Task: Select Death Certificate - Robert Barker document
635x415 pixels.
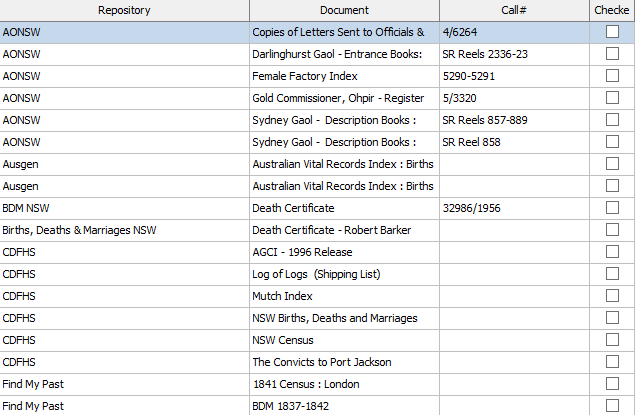Action: [x=331, y=230]
